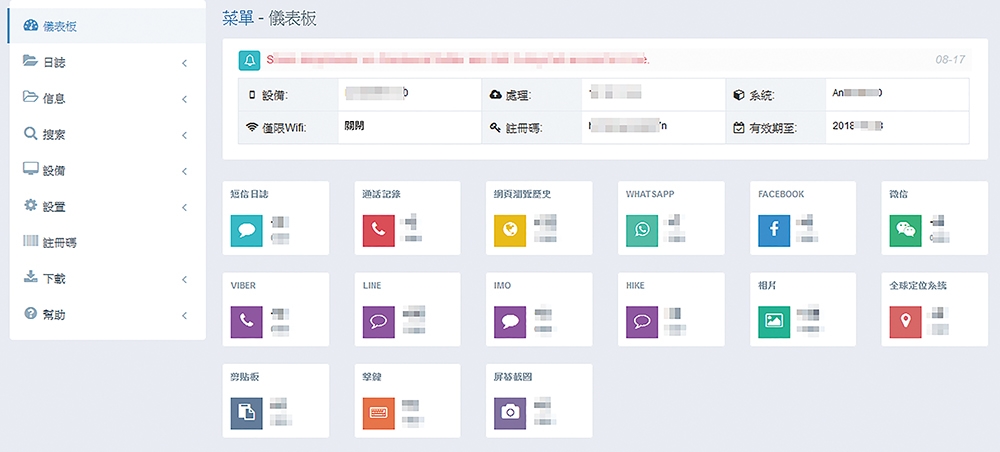
Task: Click the 08-17 date stamp
Action: (x=950, y=60)
